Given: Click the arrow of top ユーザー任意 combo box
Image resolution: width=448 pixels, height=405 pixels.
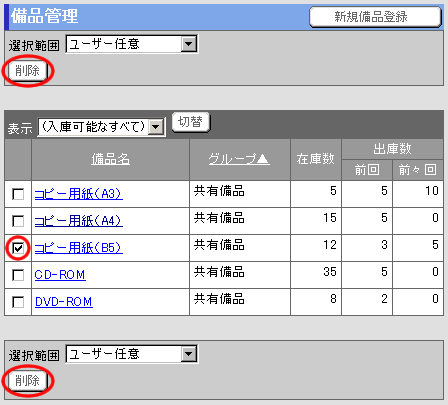Looking at the screenshot, I should [x=189, y=44].
